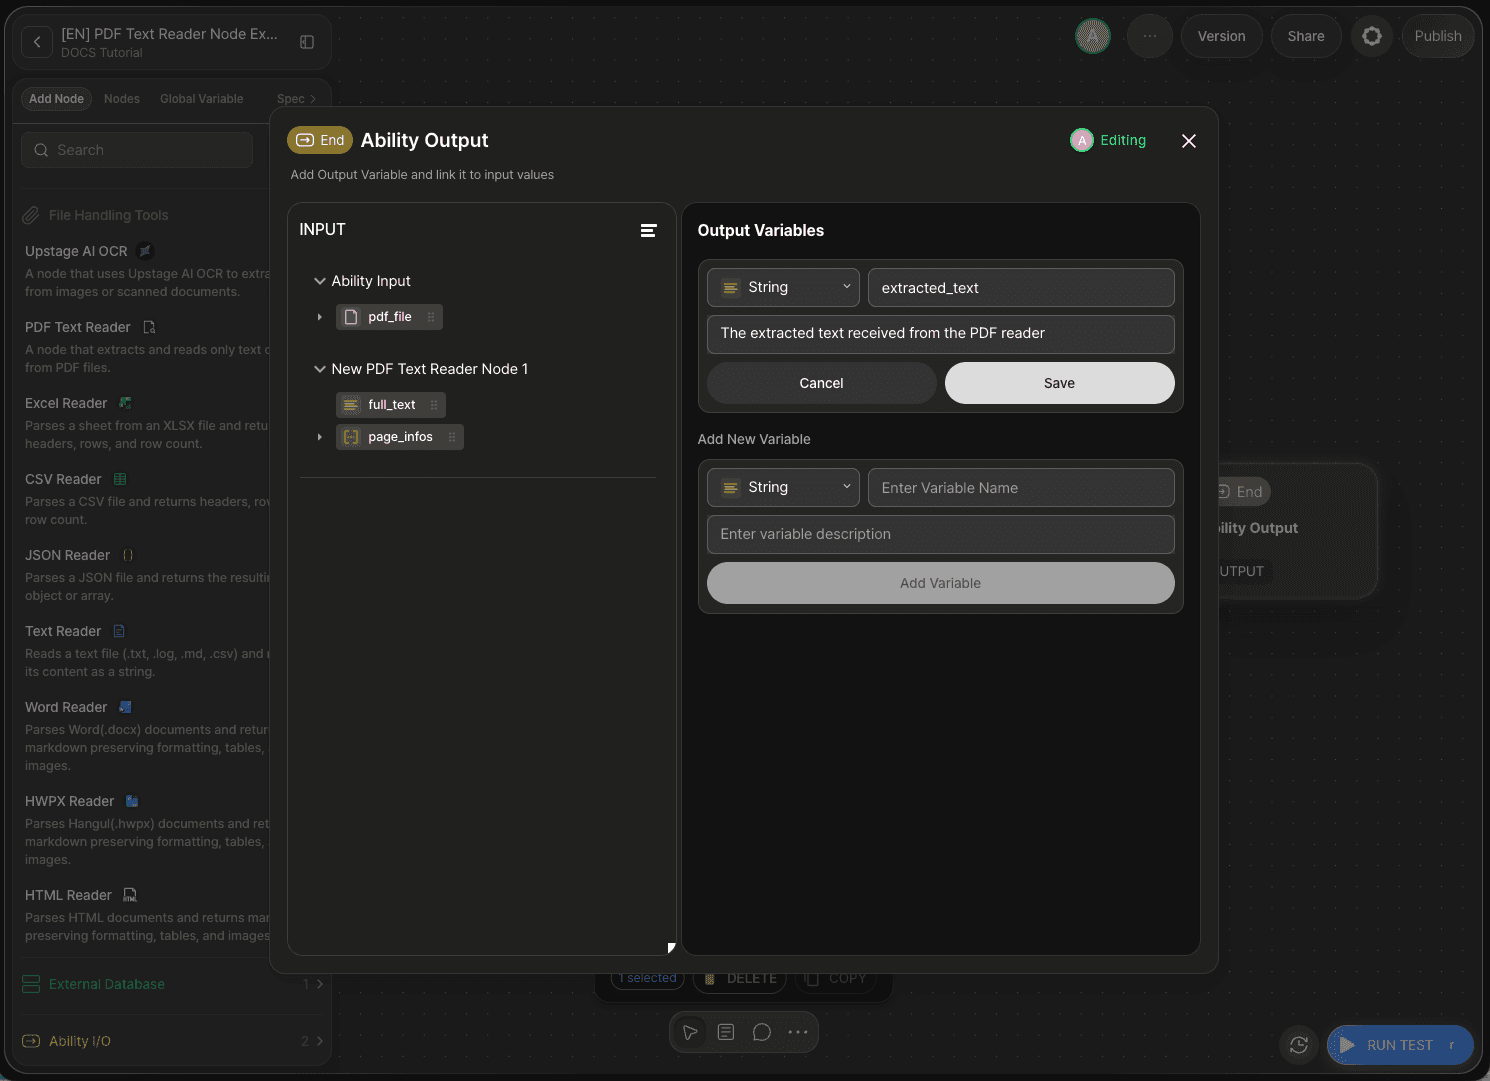This screenshot has height=1081, width=1490.
Task: Expand the pdf_file variable arrow
Action: click(320, 317)
